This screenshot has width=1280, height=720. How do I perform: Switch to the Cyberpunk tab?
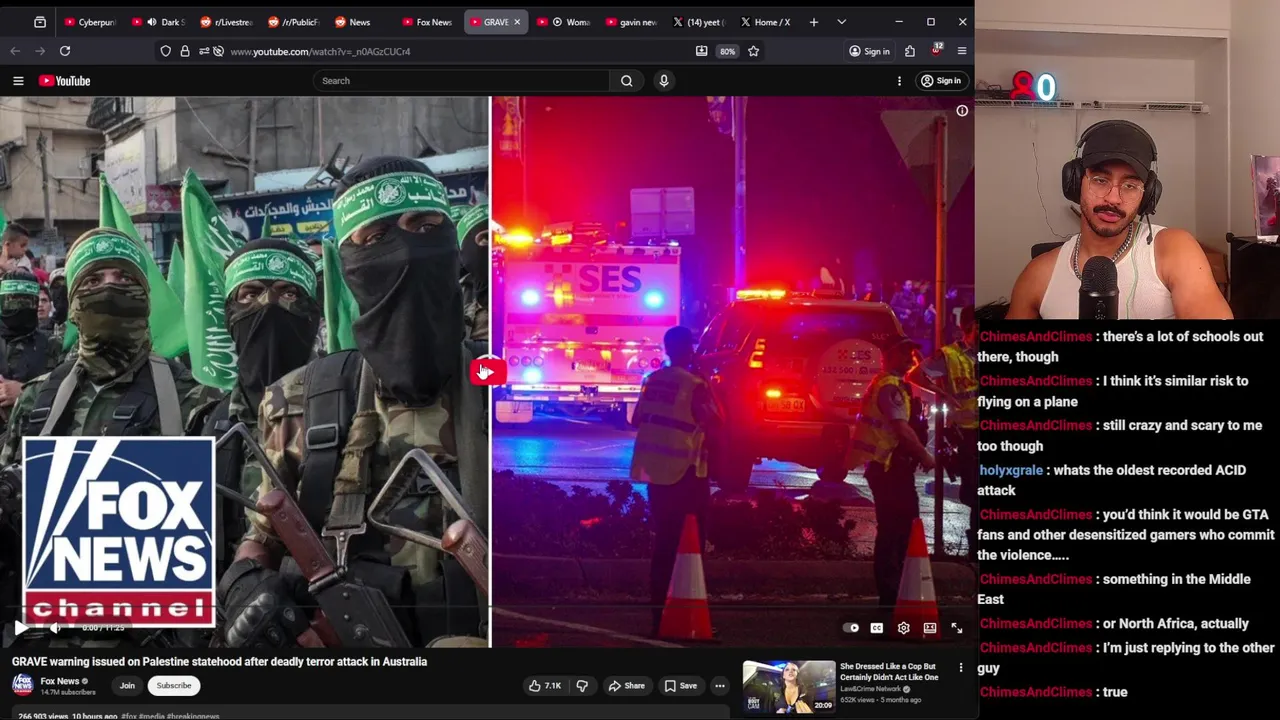pos(90,22)
